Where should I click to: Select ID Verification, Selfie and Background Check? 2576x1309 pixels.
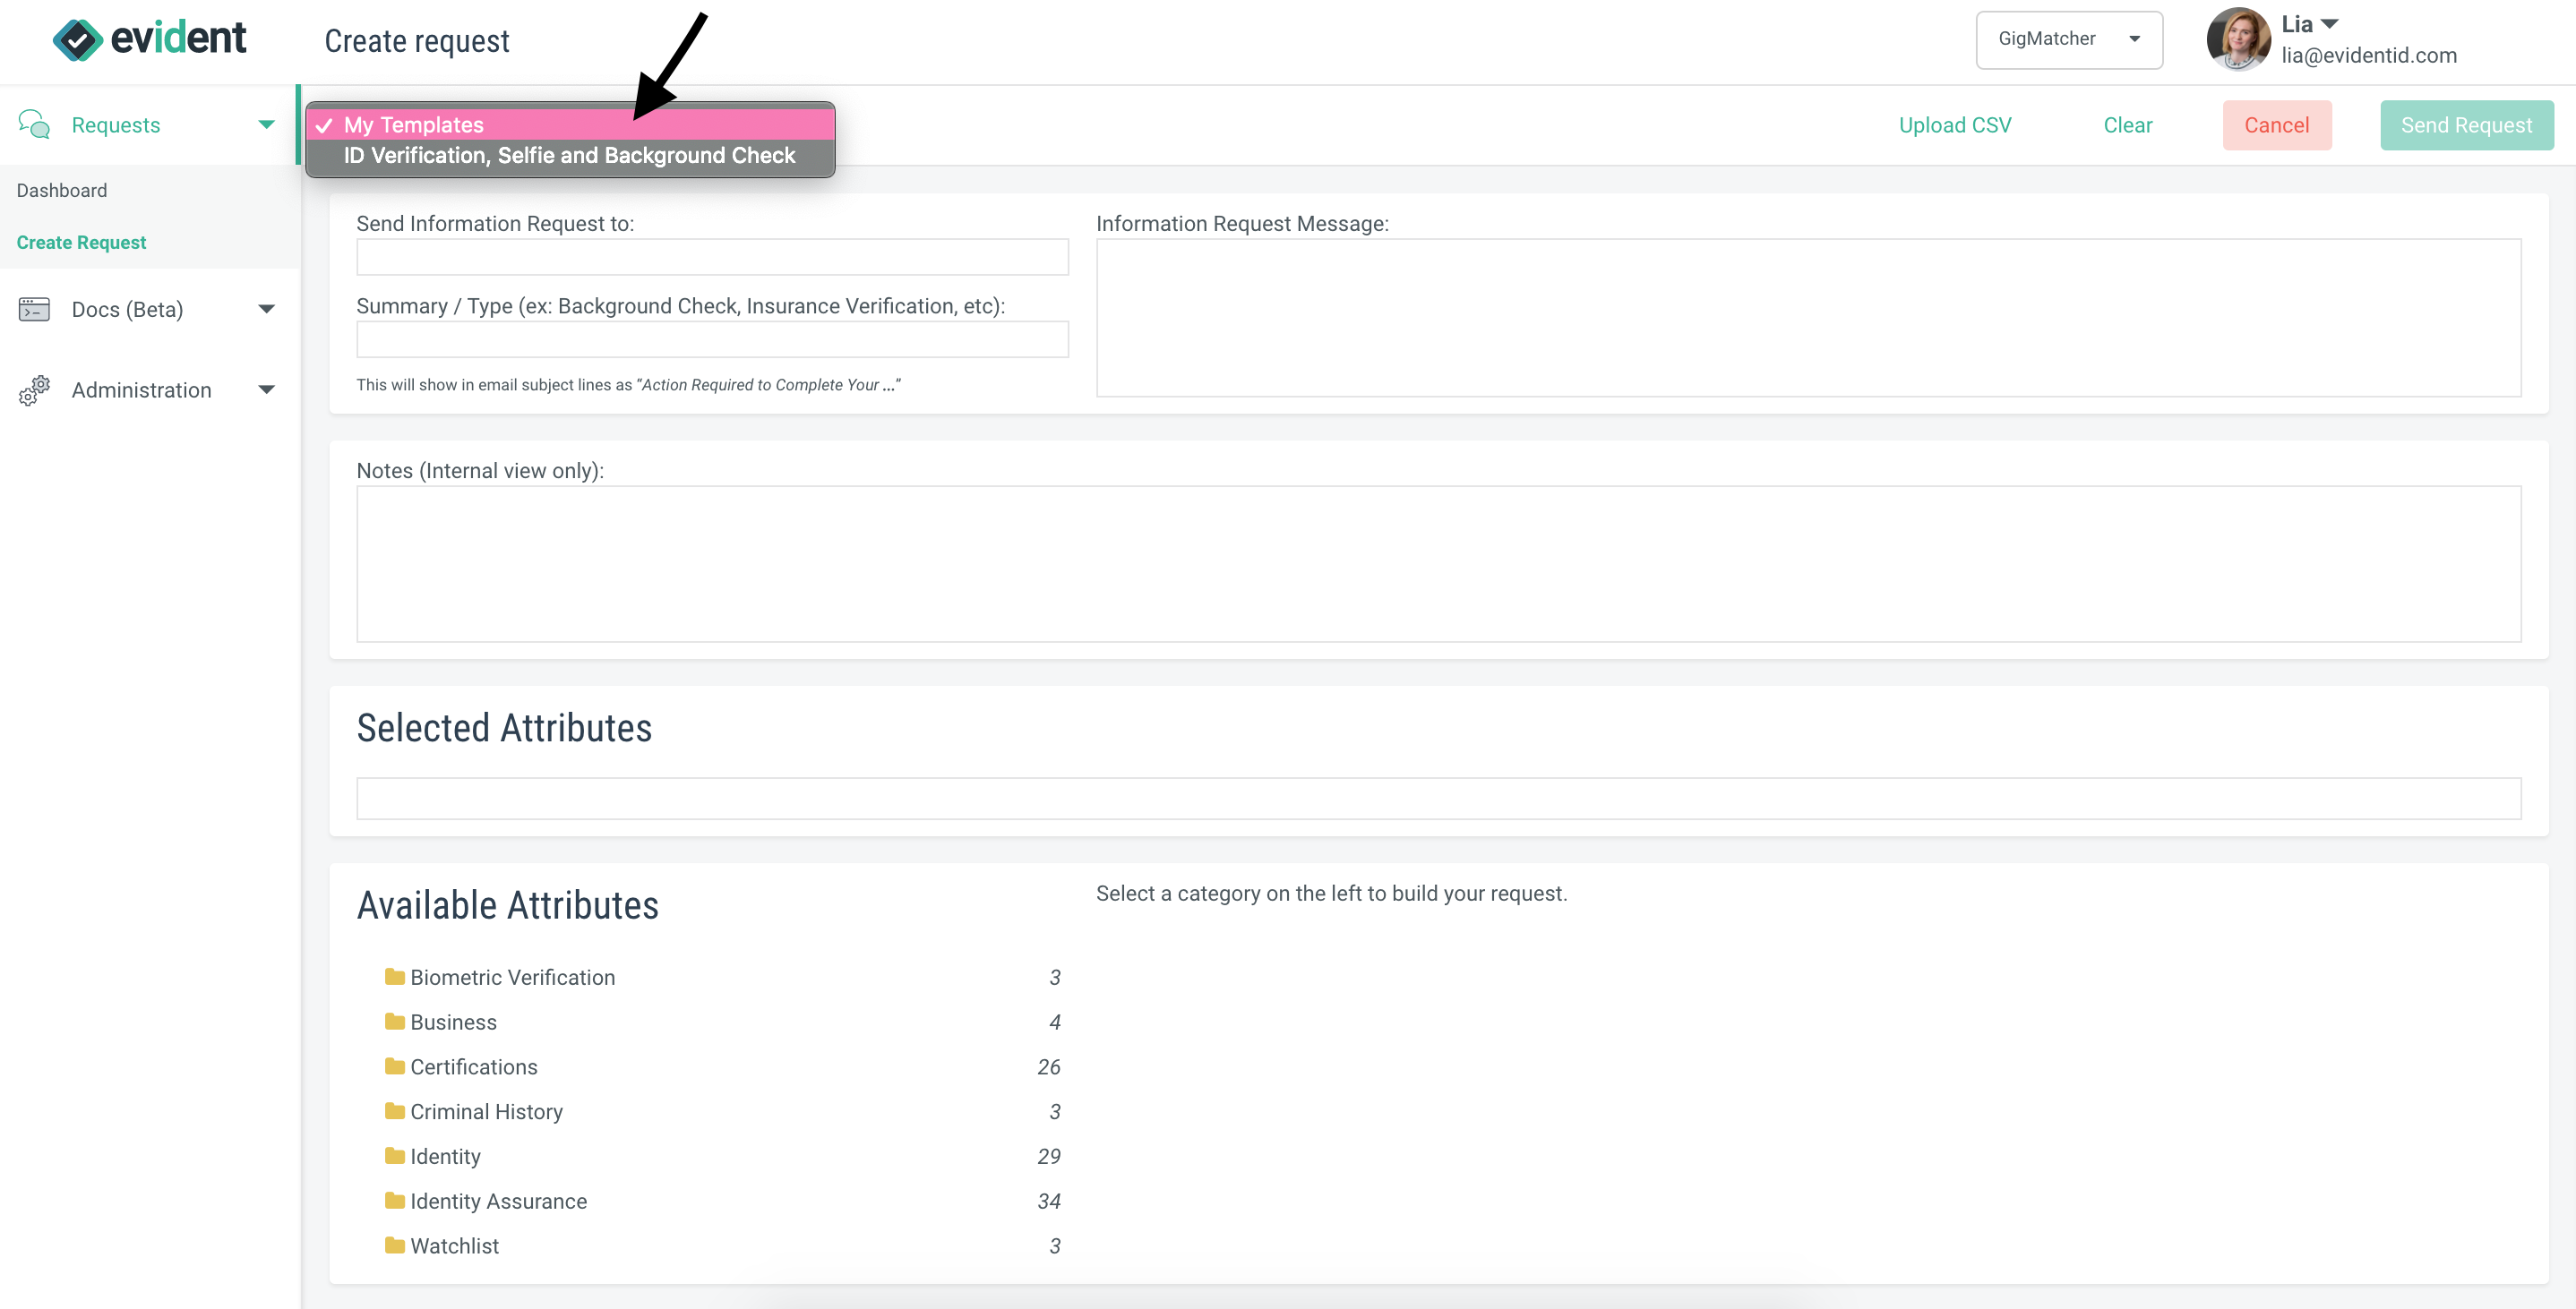[568, 156]
